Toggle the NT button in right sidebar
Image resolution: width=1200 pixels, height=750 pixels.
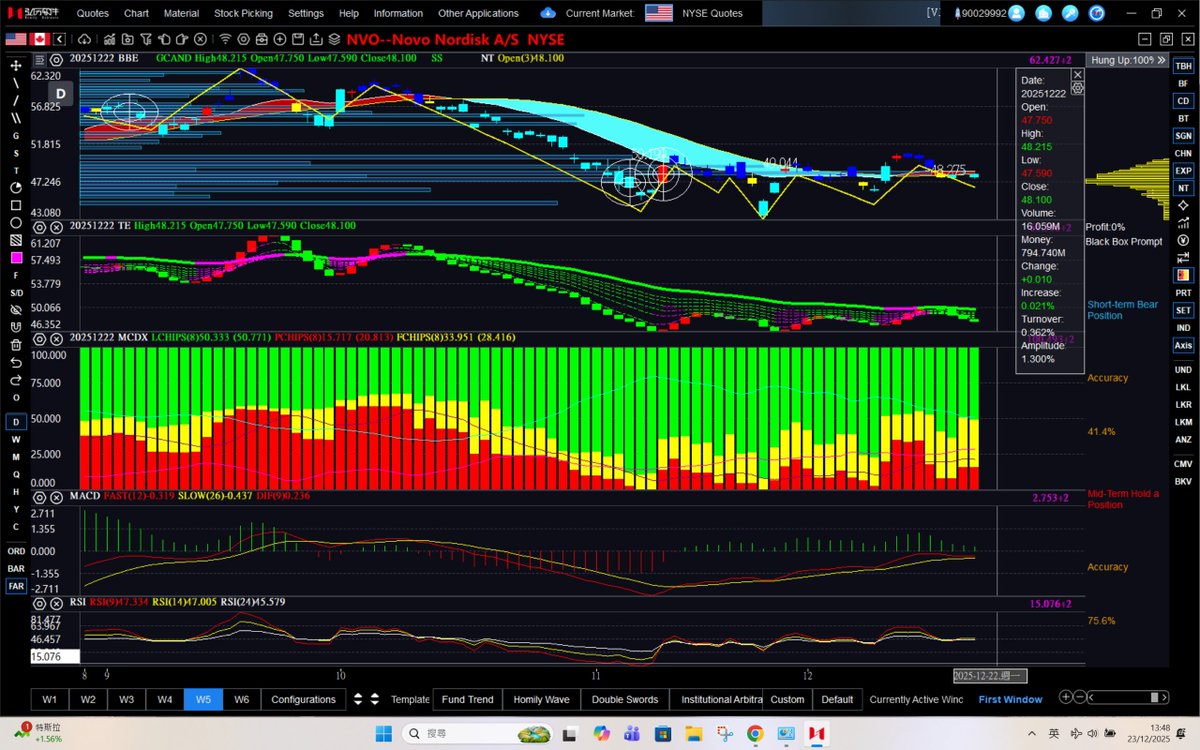[x=1183, y=188]
